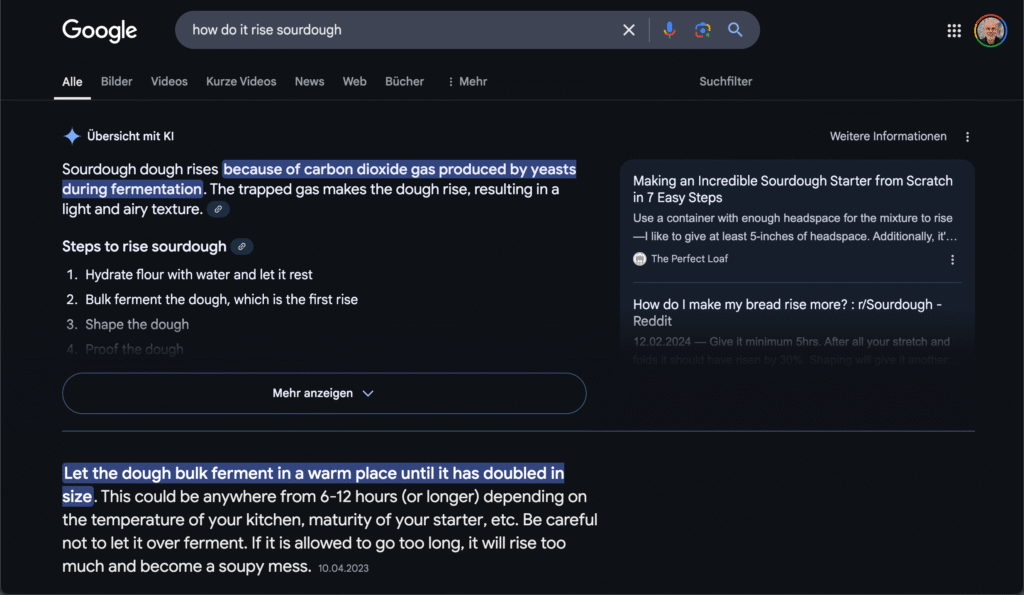Switch to the Bücher tab
This screenshot has height=595, width=1024.
click(x=404, y=82)
